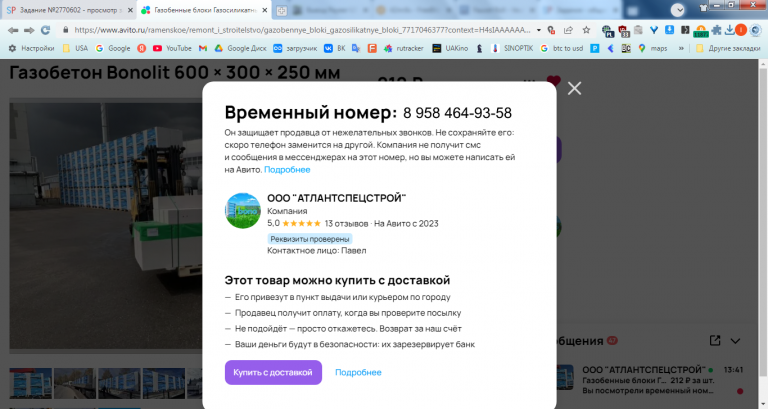Open the tab search dropdown button
The width and height of the screenshot is (768, 409).
tap(677, 10)
